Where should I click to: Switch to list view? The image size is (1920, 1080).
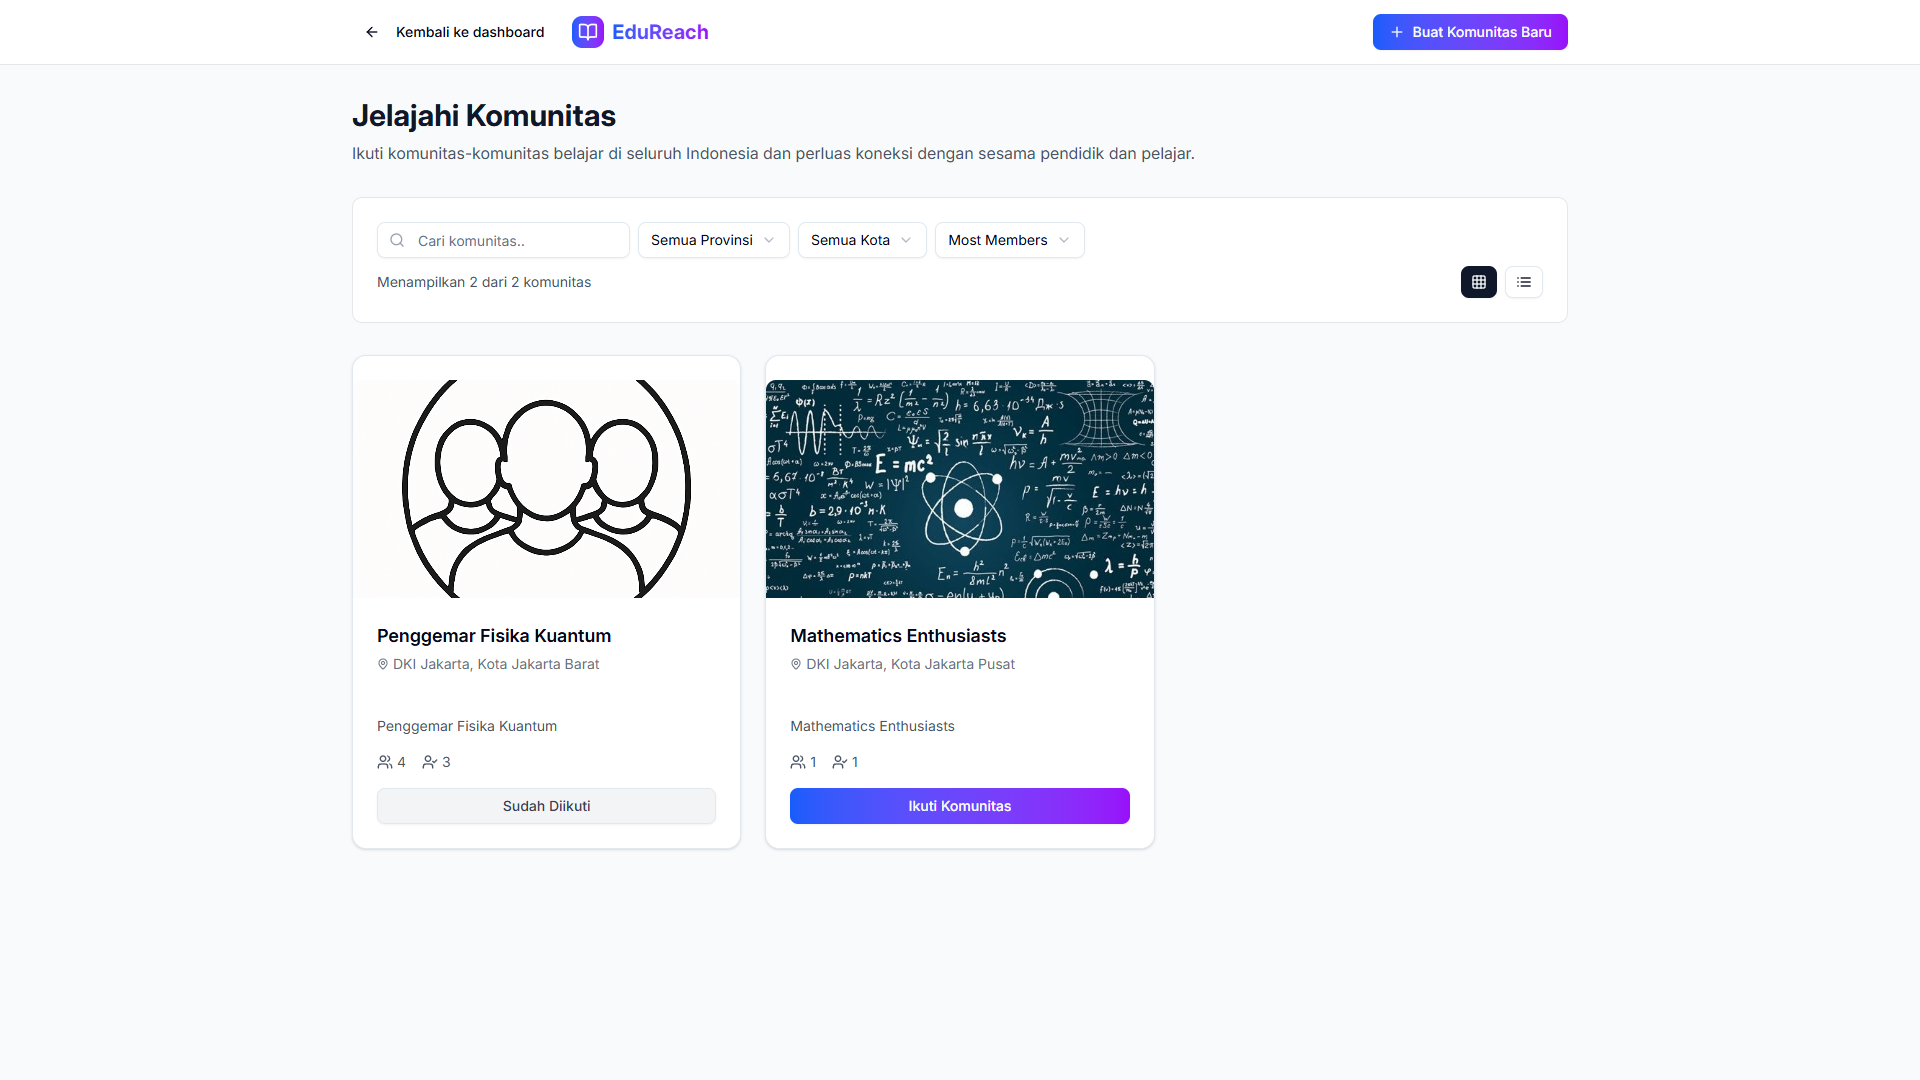coord(1524,283)
